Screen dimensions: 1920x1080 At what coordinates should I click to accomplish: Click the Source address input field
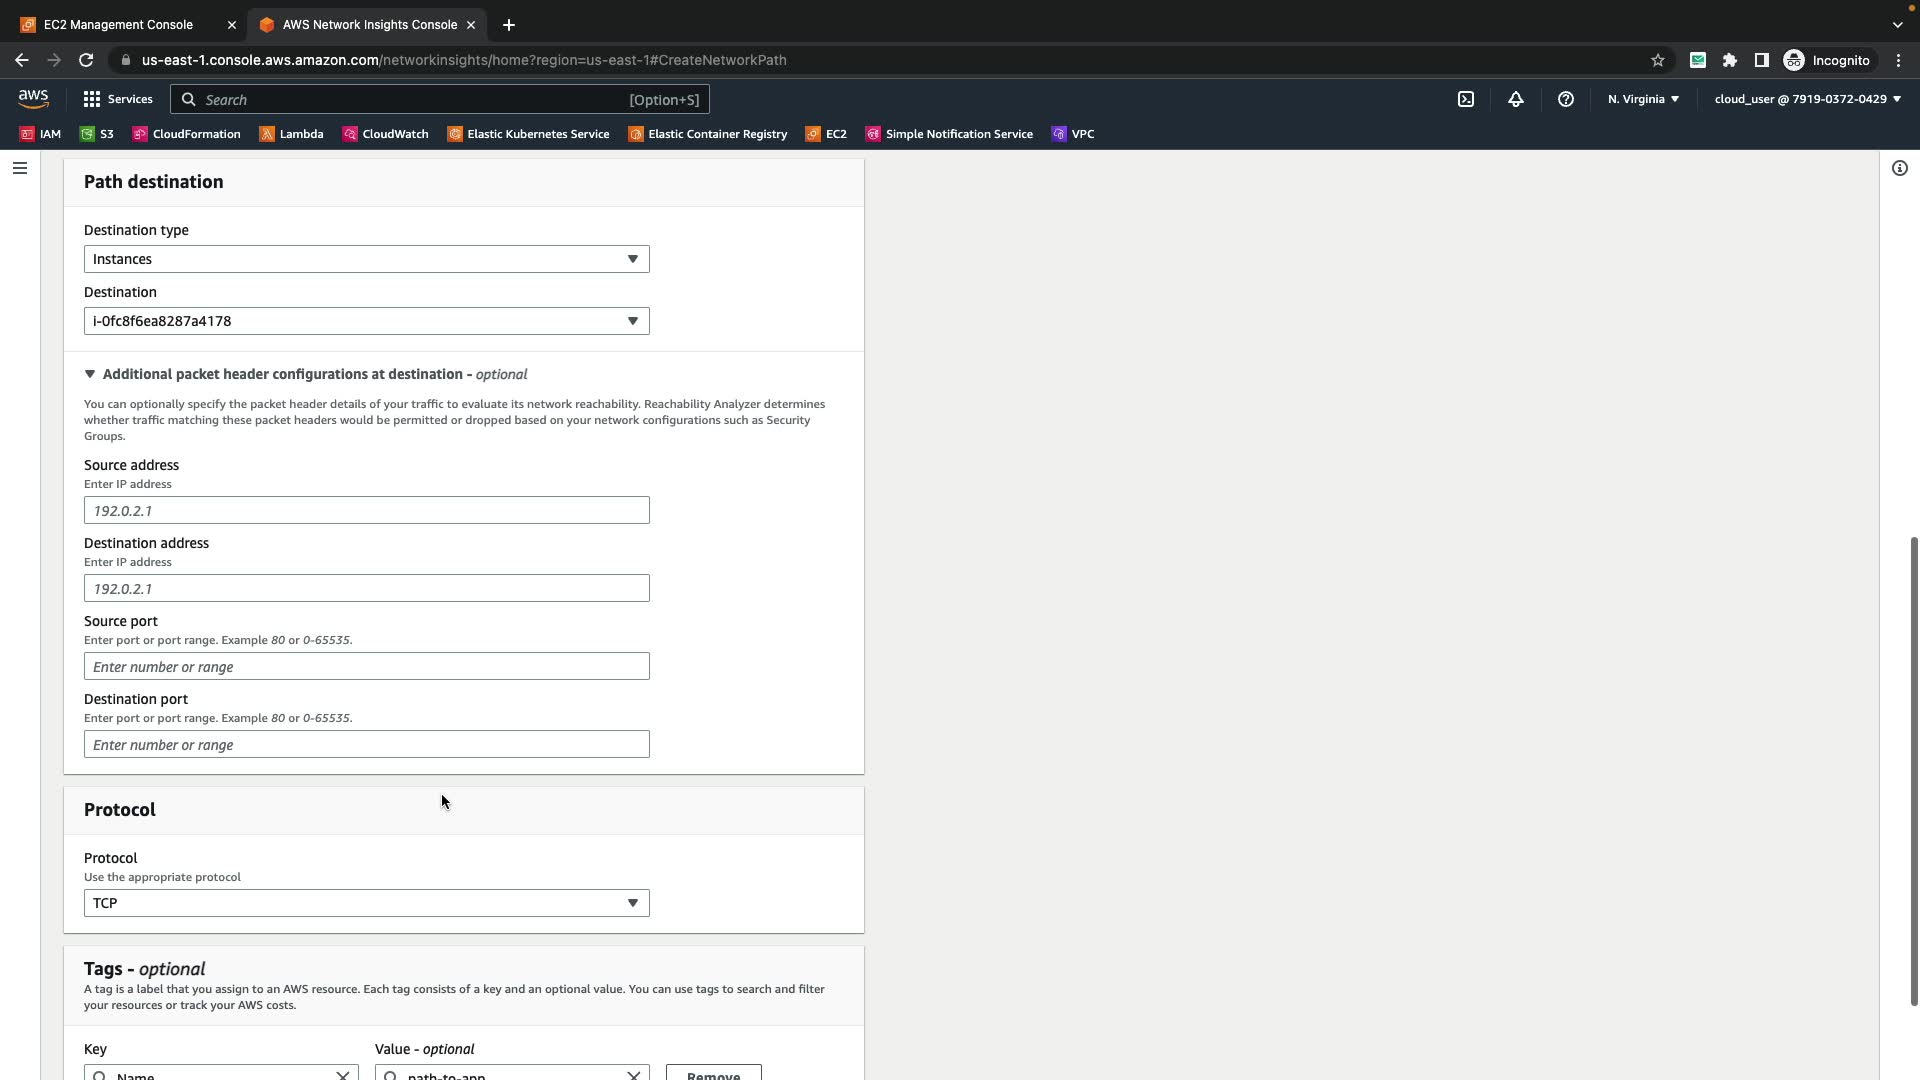click(366, 510)
